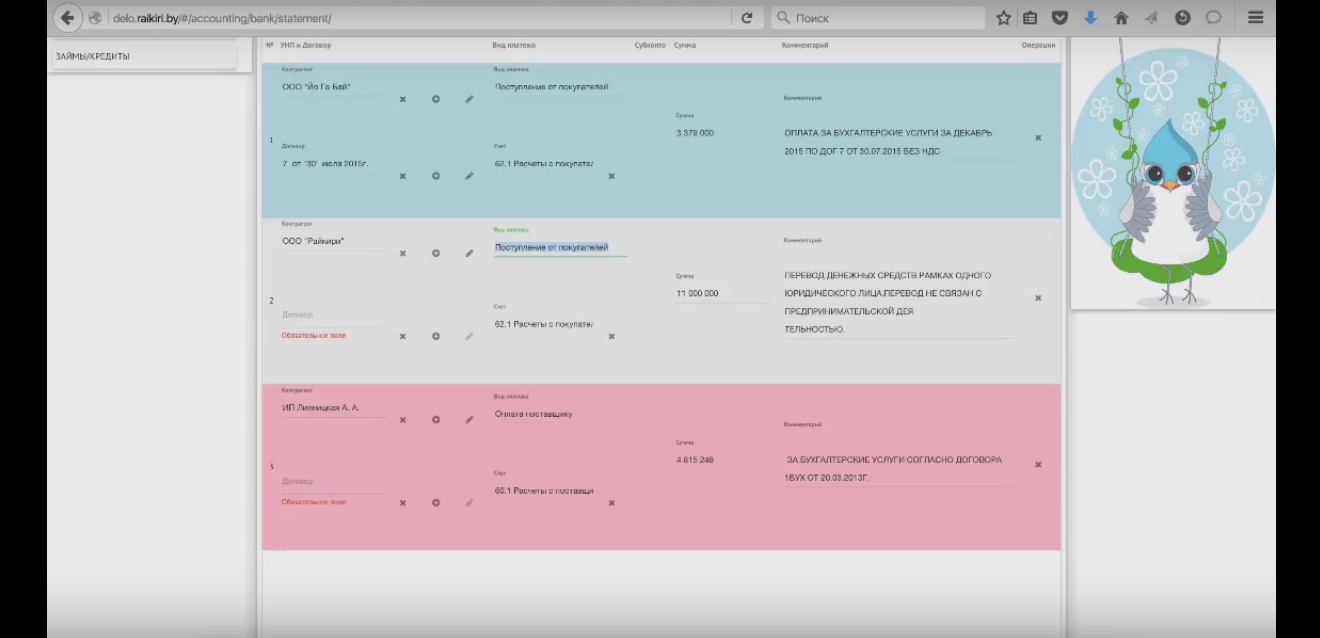Click the empty Договор field in row 2
The image size is (1320, 638).
[333, 316]
